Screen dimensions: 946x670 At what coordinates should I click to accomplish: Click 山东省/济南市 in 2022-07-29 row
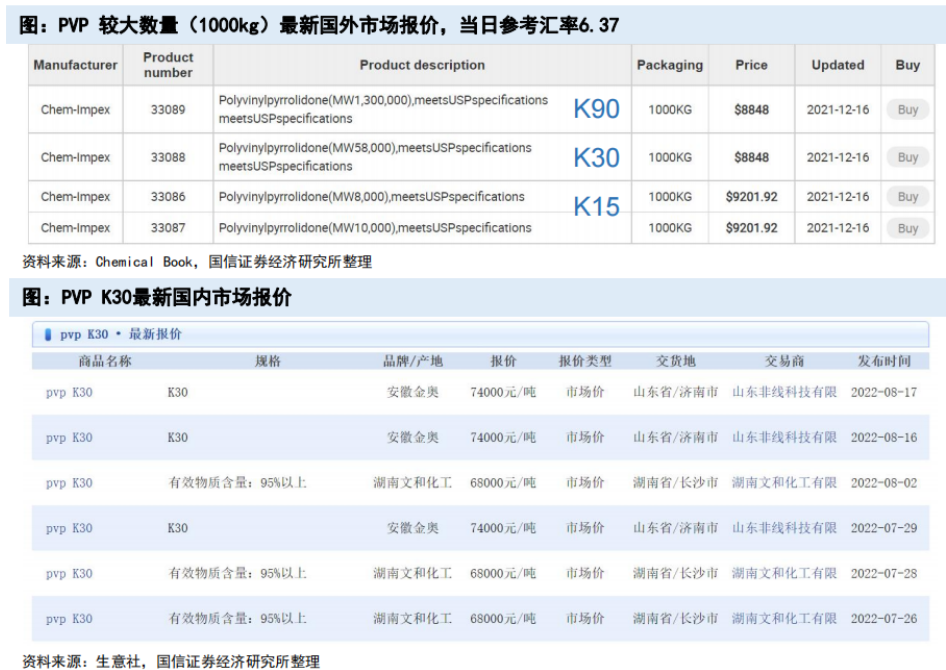(676, 528)
